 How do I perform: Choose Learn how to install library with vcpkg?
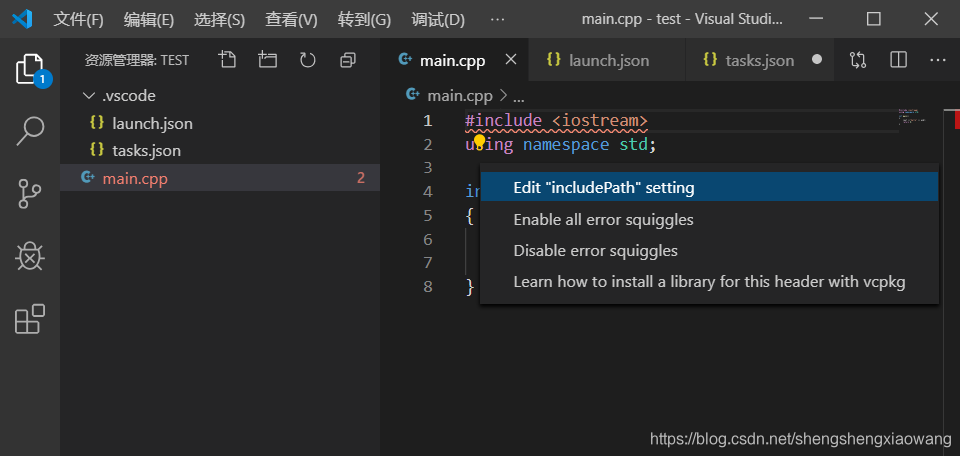pyautogui.click(x=710, y=281)
